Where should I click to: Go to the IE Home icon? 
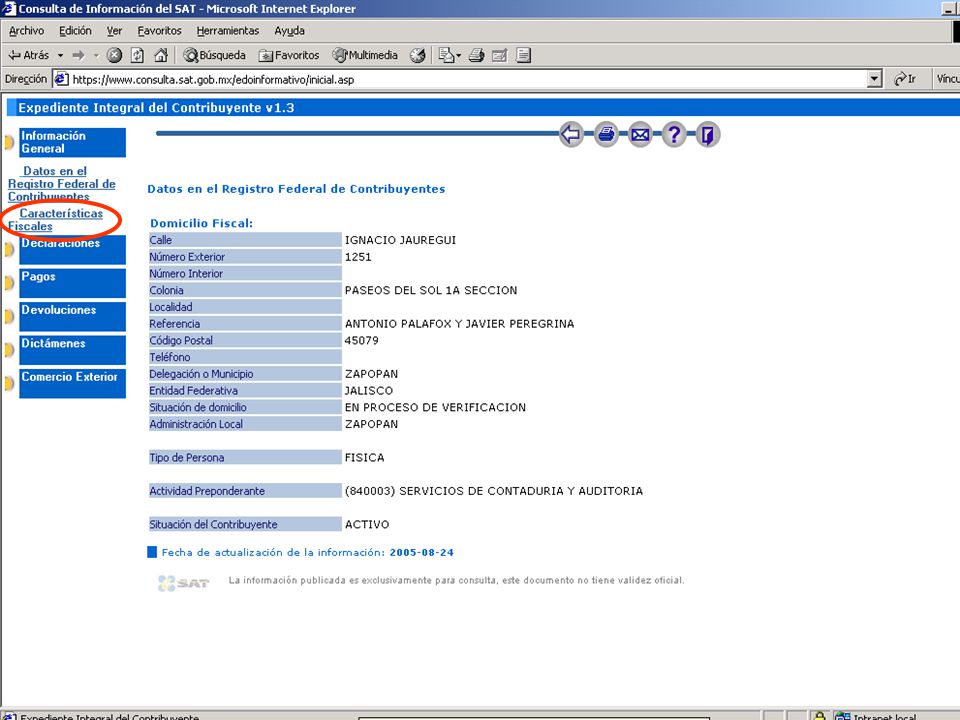coord(160,55)
